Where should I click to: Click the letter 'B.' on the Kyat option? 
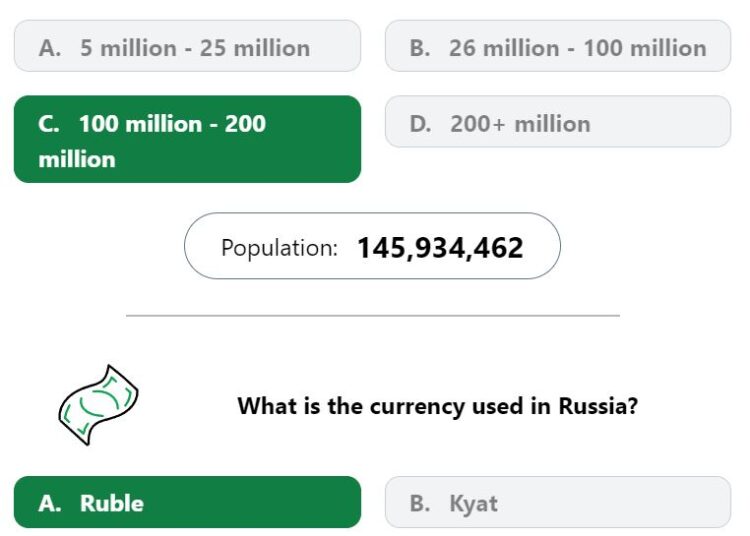coord(420,503)
